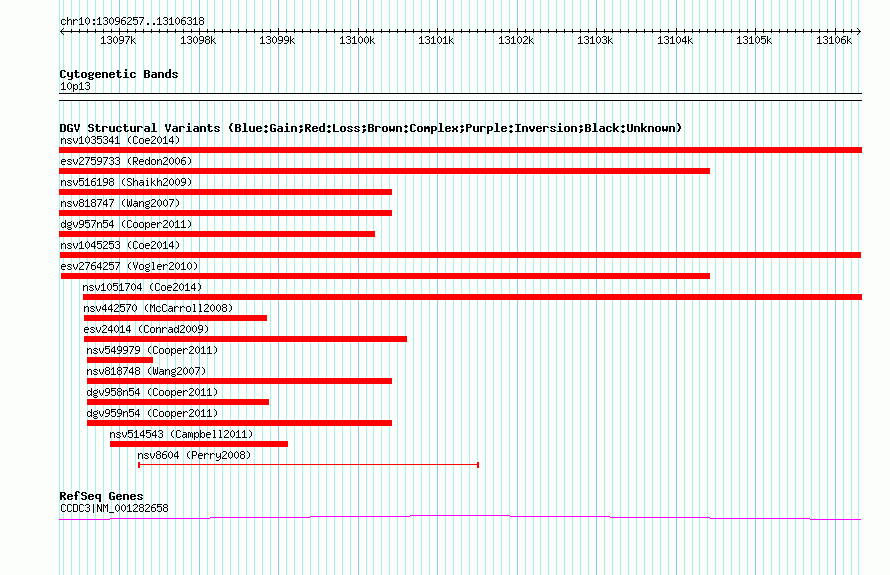This screenshot has width=890, height=575.
Task: Select the red bar beneath nsv818747
Action: click(x=225, y=213)
